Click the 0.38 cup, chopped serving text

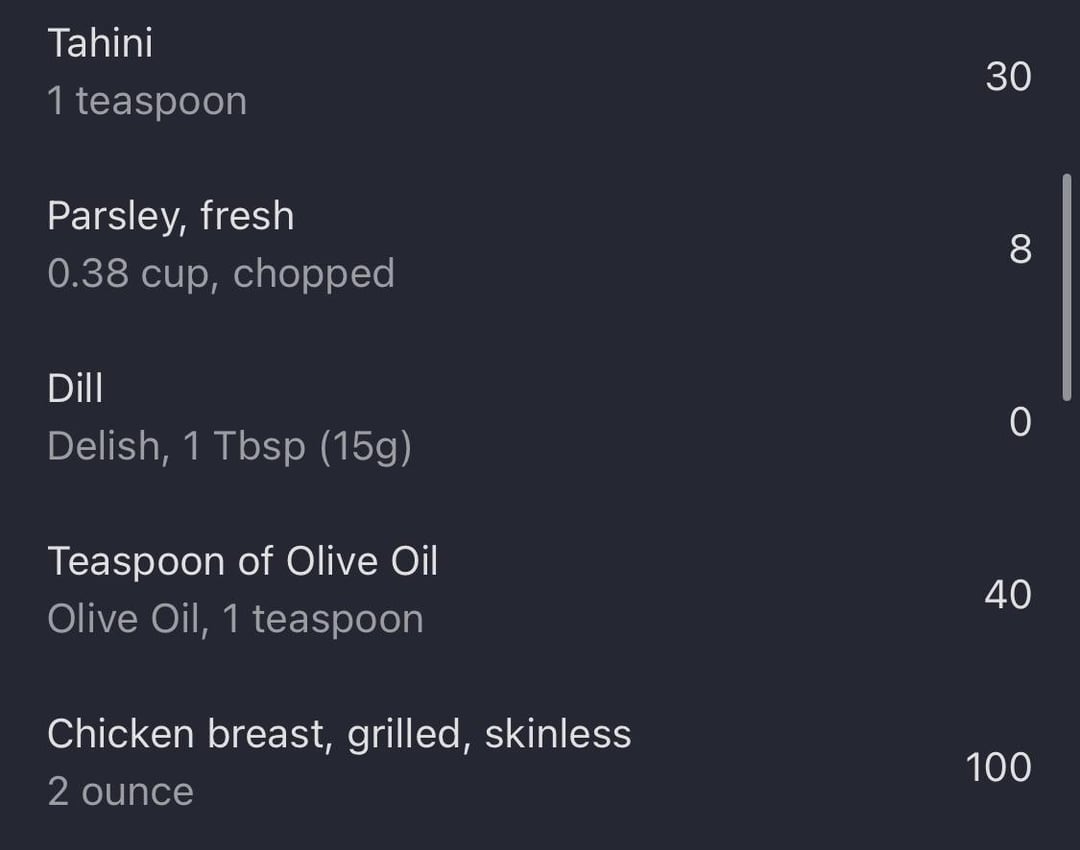point(221,274)
